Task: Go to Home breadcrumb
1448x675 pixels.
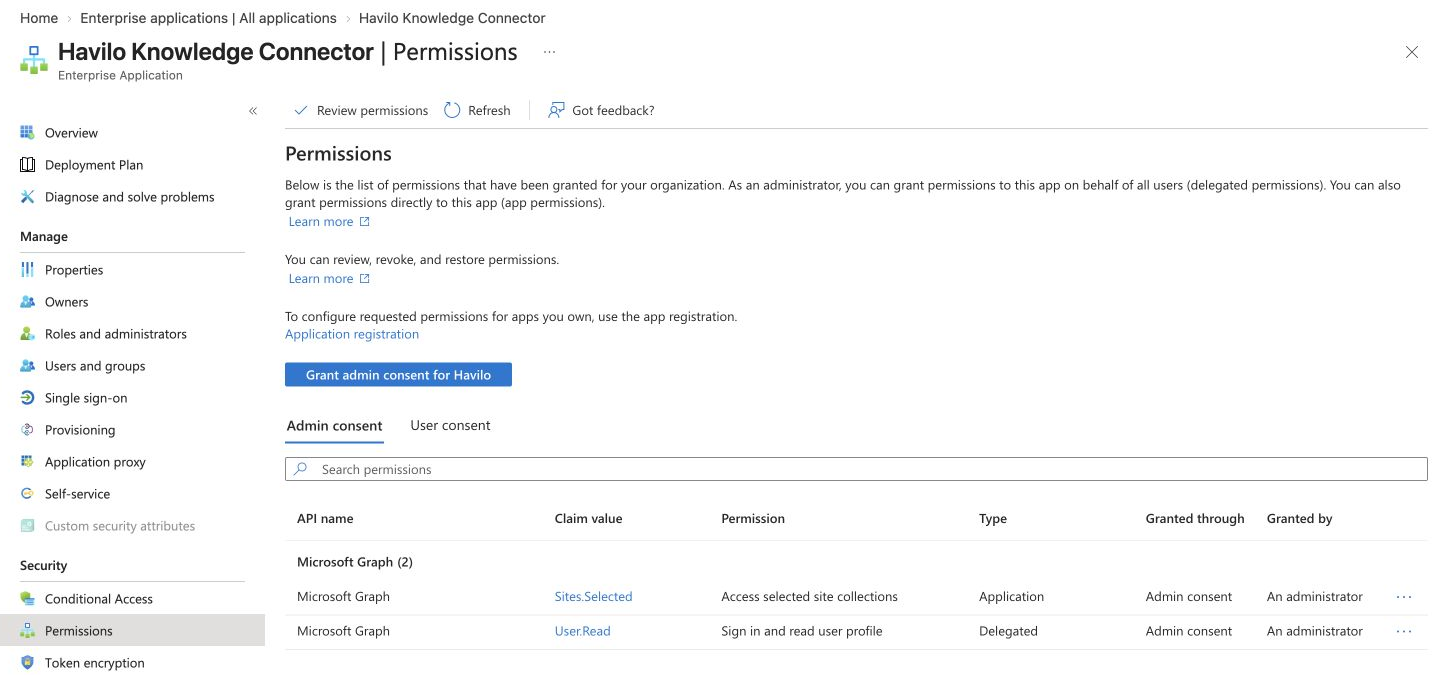Action: pyautogui.click(x=39, y=18)
